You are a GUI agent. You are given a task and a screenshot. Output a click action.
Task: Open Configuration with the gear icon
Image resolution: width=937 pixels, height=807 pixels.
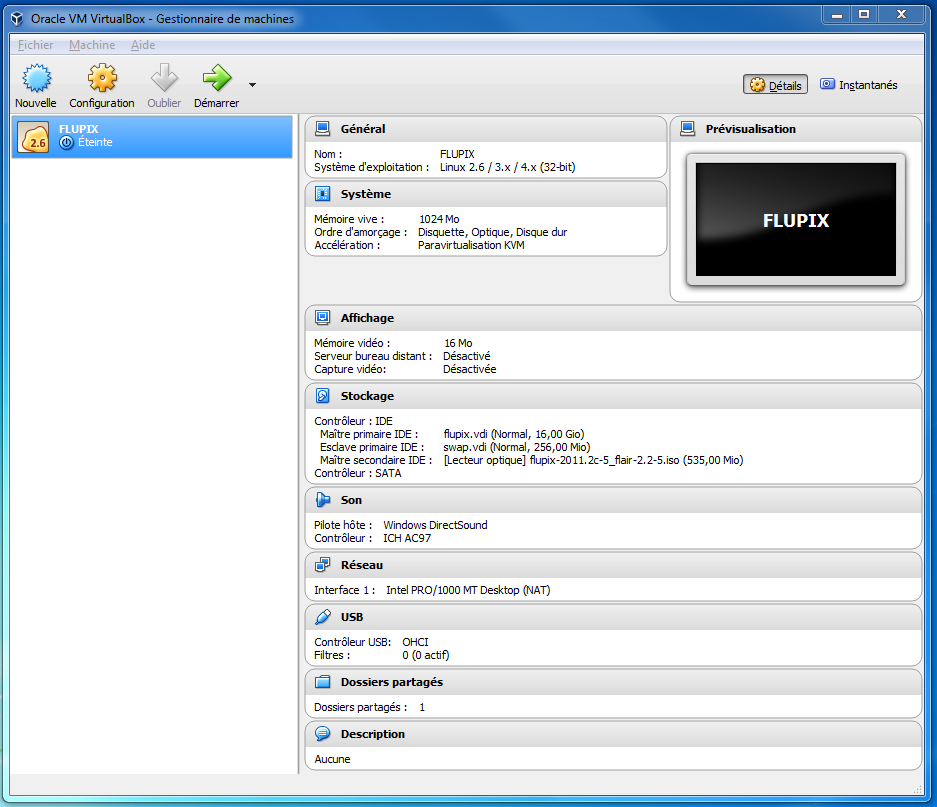(x=102, y=78)
